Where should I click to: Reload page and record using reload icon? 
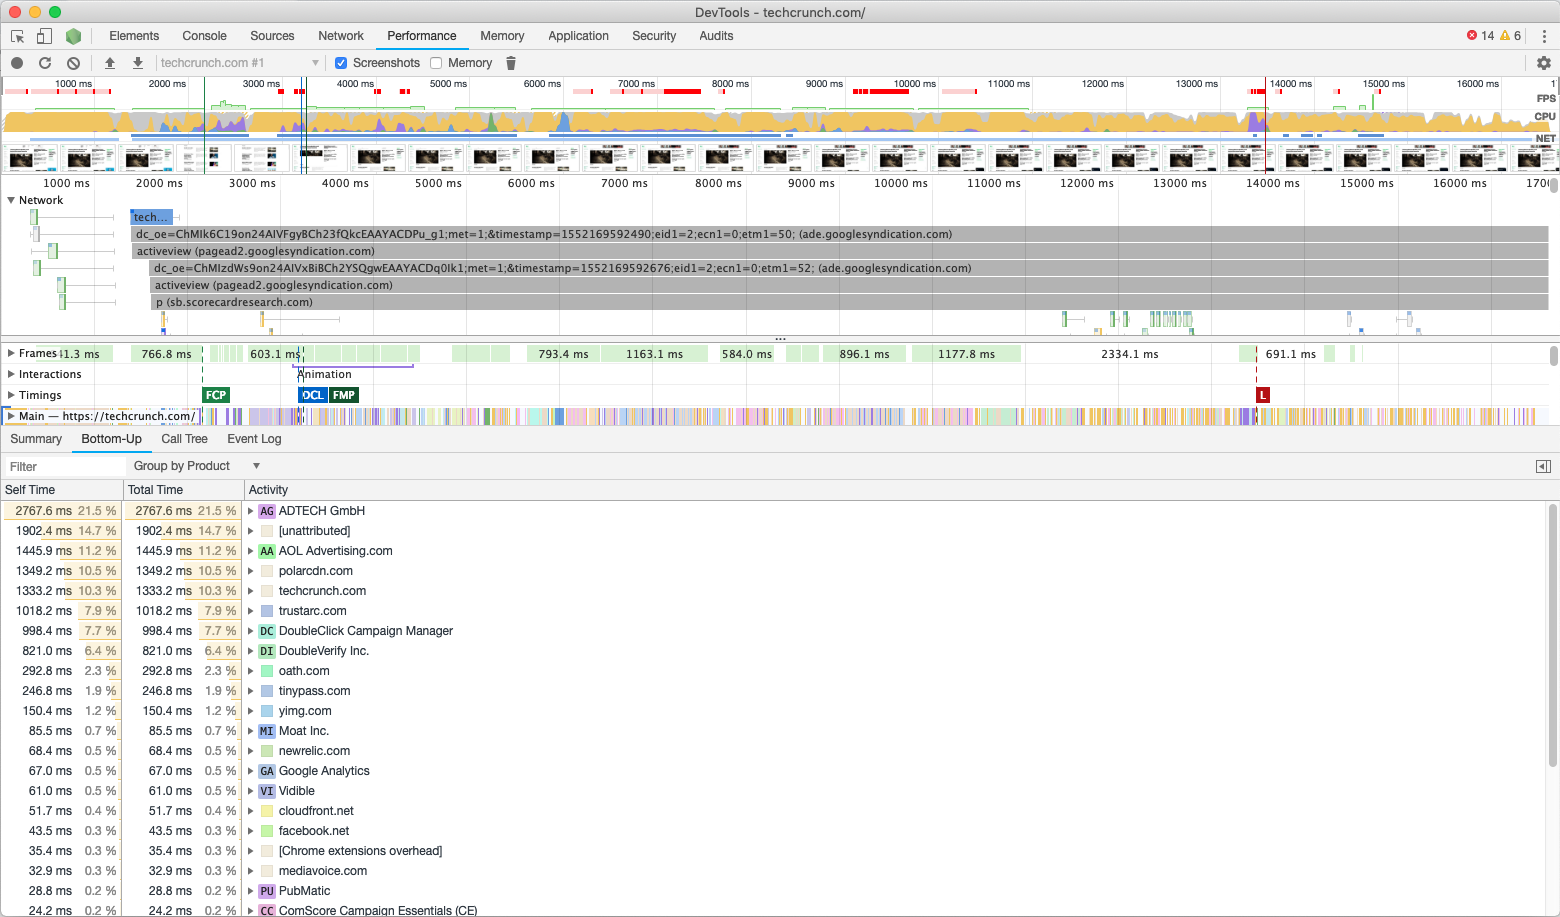44,62
